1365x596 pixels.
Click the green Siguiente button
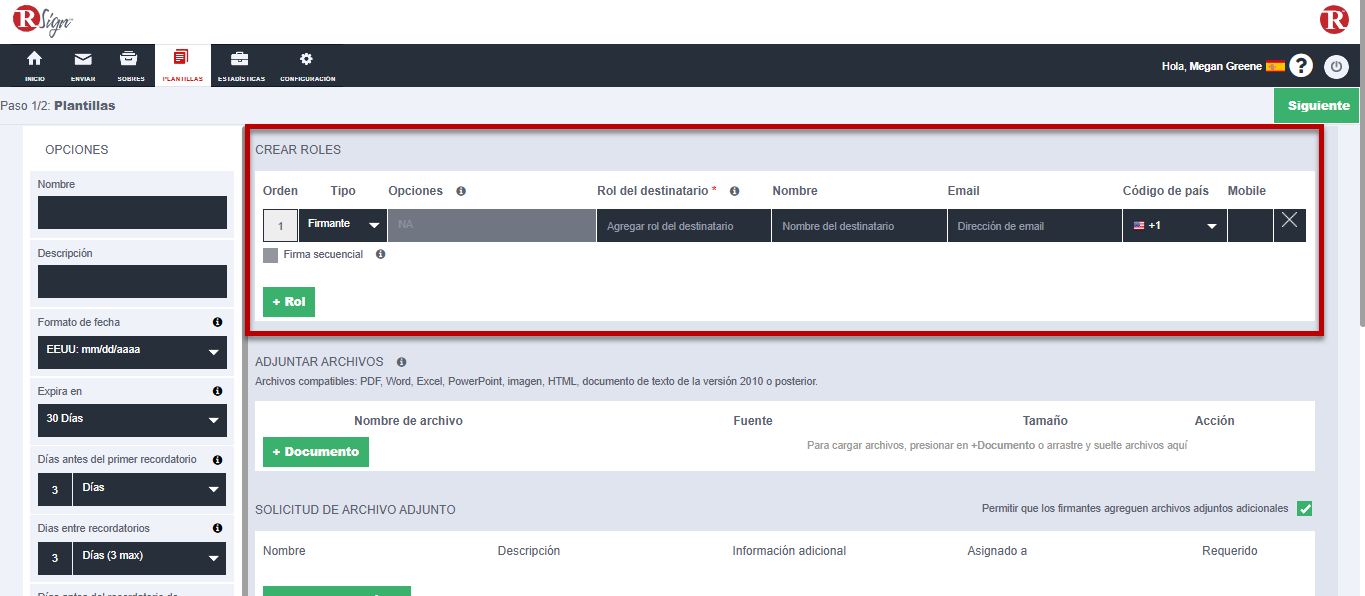click(x=1318, y=106)
